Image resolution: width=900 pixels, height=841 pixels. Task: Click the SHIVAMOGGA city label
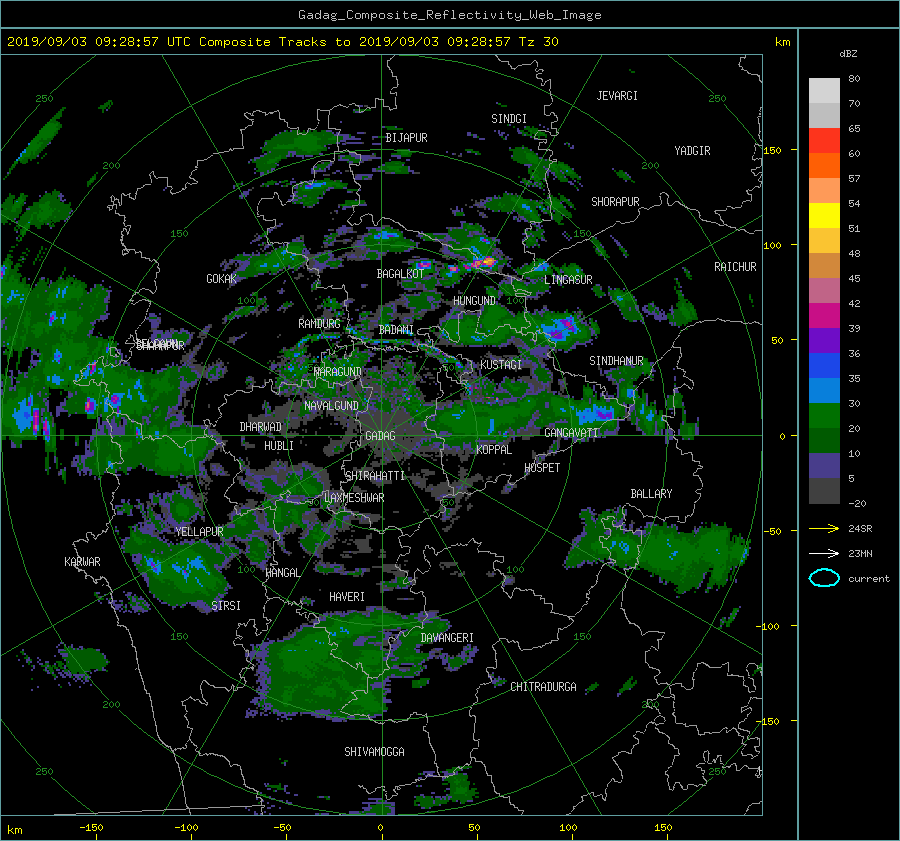[374, 751]
